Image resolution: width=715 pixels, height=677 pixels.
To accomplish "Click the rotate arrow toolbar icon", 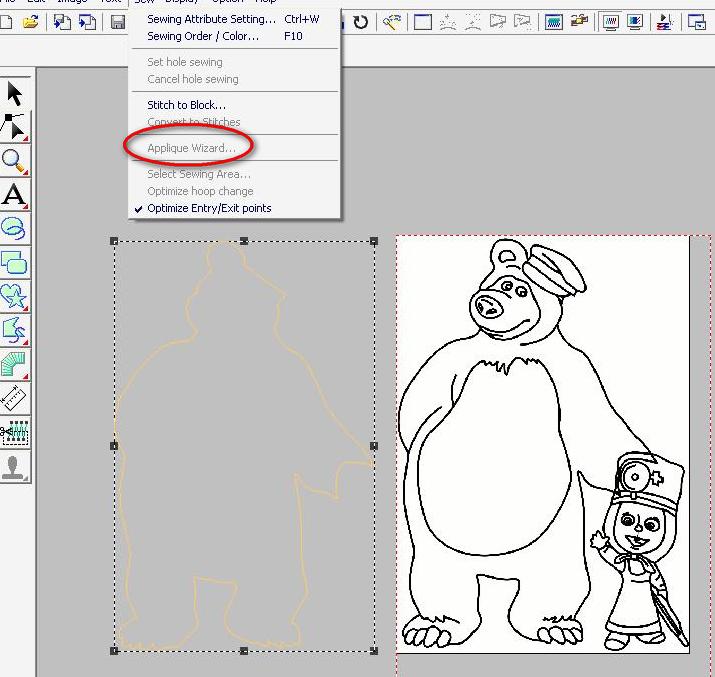I will point(360,22).
